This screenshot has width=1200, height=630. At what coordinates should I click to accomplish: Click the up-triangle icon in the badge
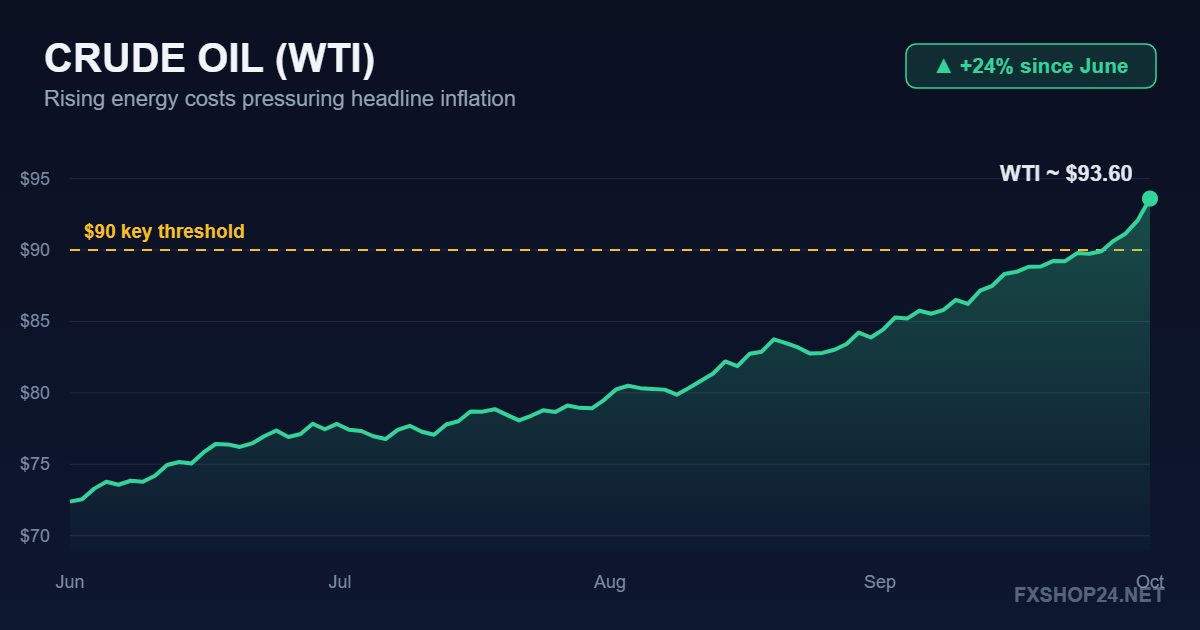click(943, 66)
